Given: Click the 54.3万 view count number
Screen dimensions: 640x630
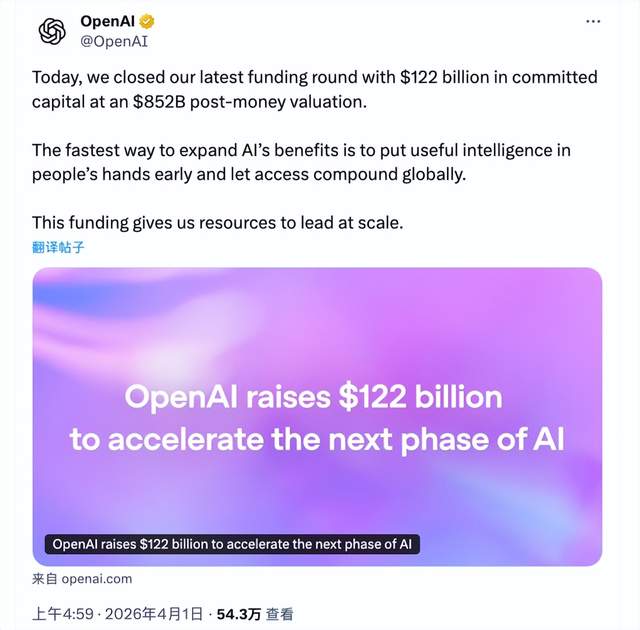Looking at the screenshot, I should (x=238, y=613).
